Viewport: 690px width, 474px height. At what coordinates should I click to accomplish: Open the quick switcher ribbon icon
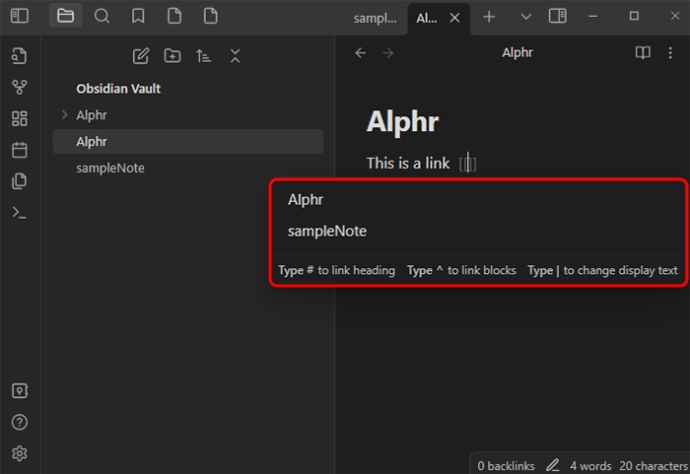[19, 56]
